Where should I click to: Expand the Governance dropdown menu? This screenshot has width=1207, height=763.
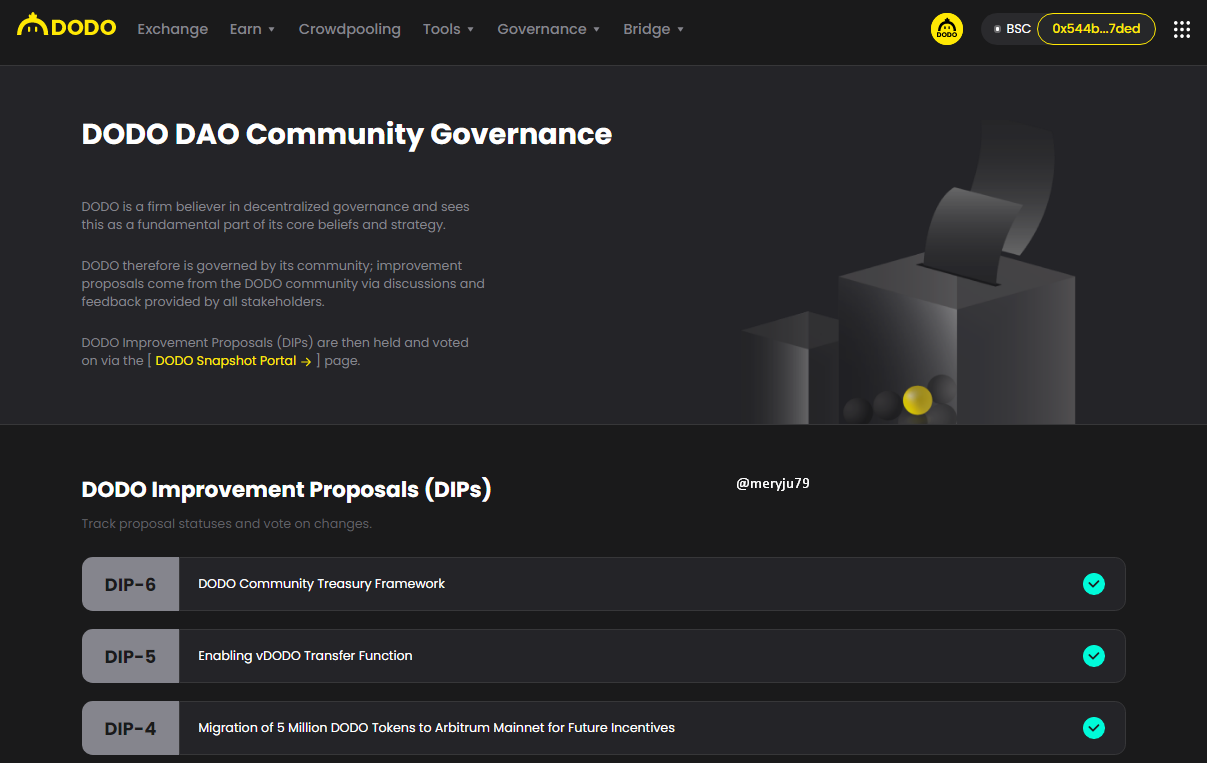tap(548, 29)
